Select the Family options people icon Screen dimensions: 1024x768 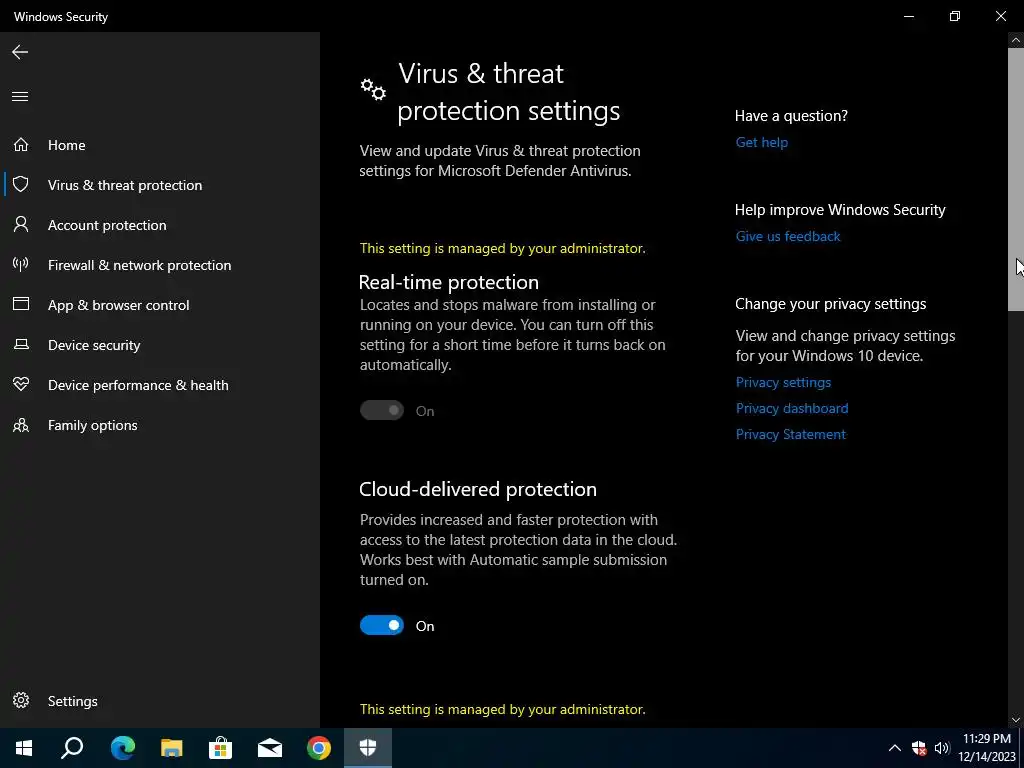point(21,425)
